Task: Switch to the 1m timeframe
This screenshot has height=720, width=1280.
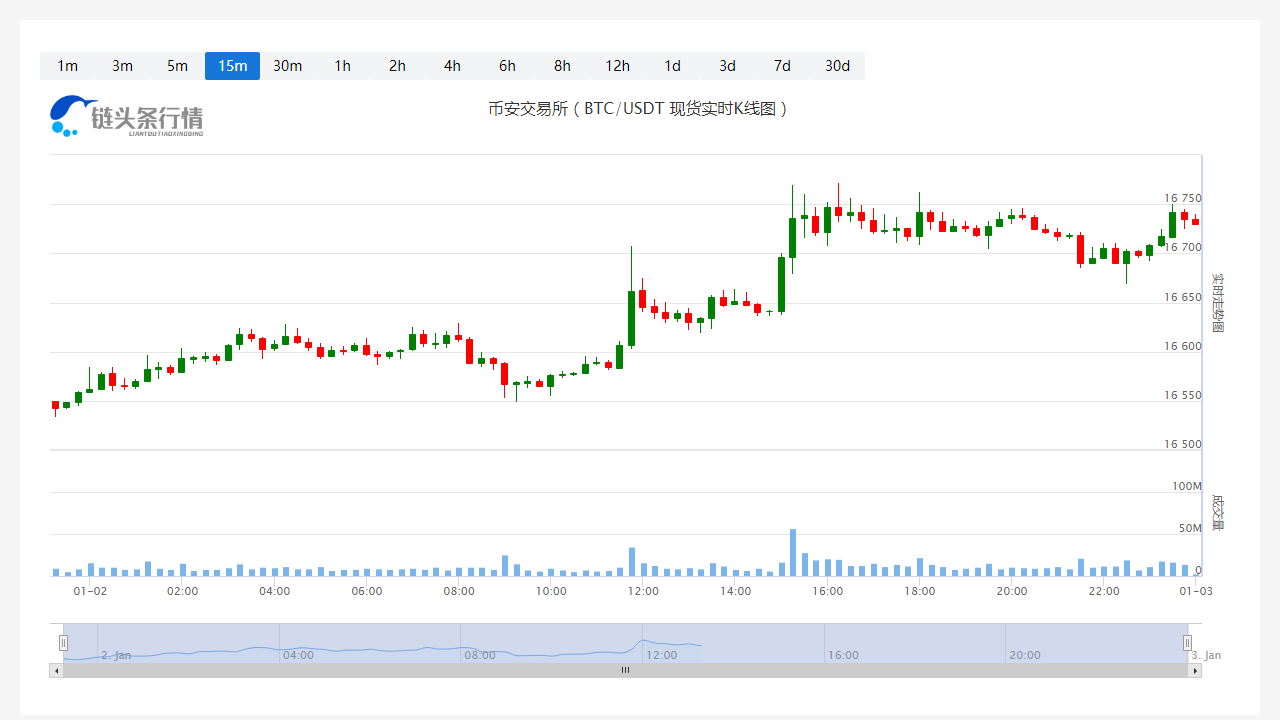Action: tap(67, 66)
